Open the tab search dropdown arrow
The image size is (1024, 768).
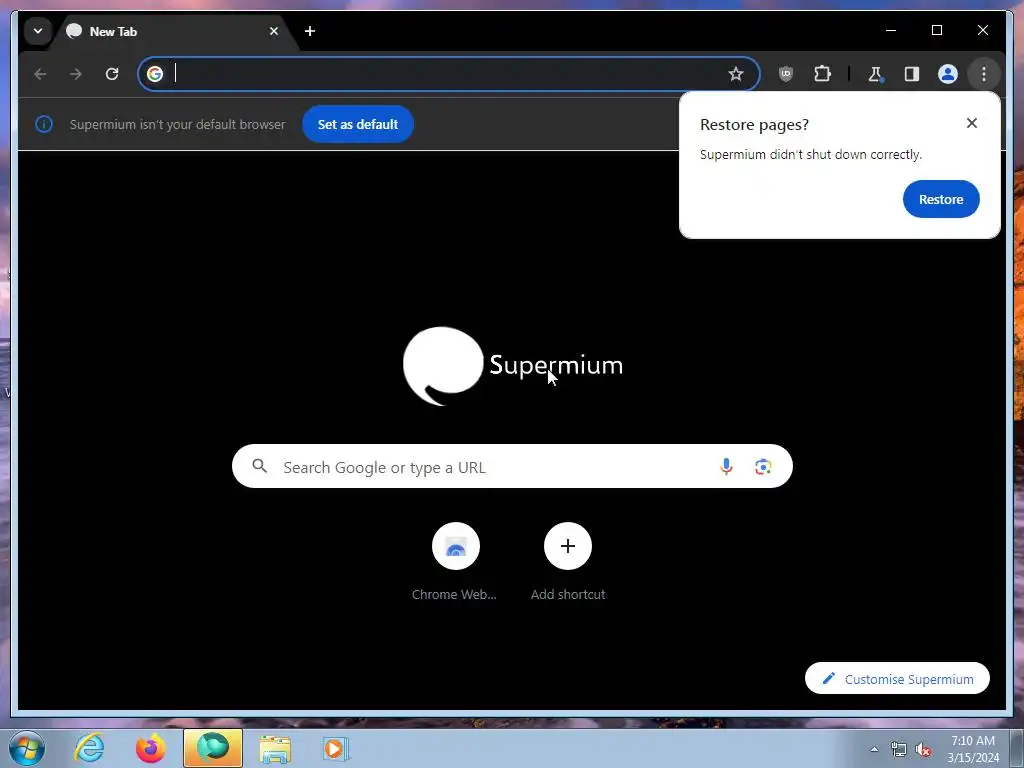coord(38,31)
